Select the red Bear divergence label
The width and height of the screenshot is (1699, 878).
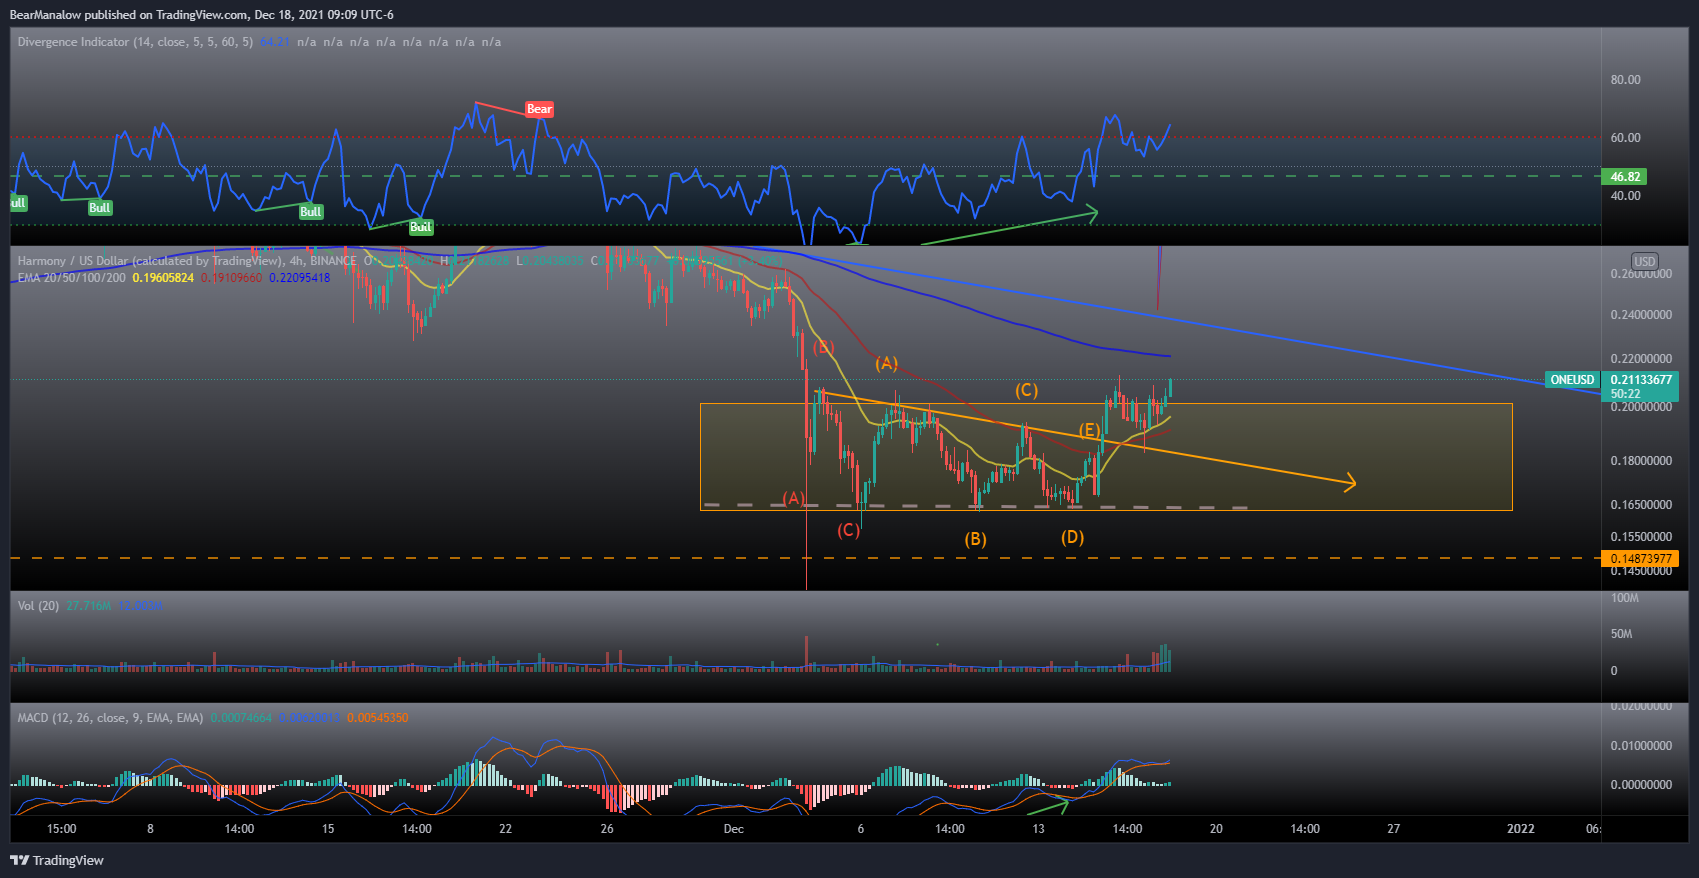(539, 109)
